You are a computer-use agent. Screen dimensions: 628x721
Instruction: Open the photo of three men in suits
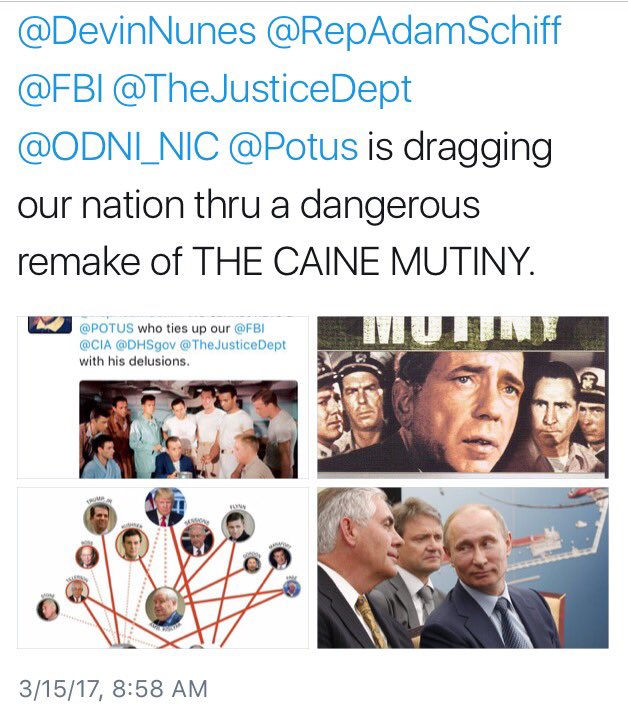[x=462, y=568]
